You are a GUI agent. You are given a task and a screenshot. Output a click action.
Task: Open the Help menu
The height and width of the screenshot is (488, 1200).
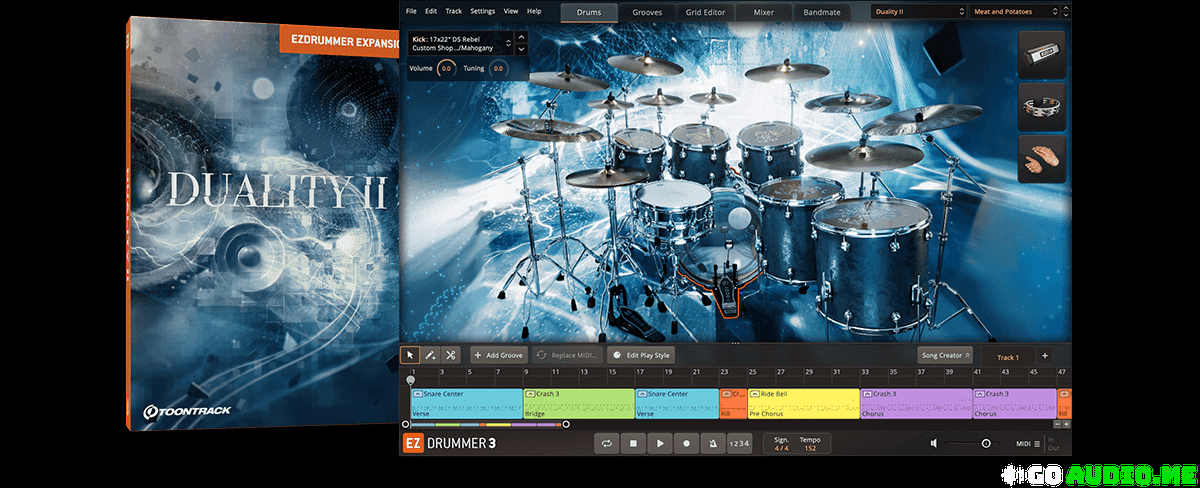coord(534,11)
